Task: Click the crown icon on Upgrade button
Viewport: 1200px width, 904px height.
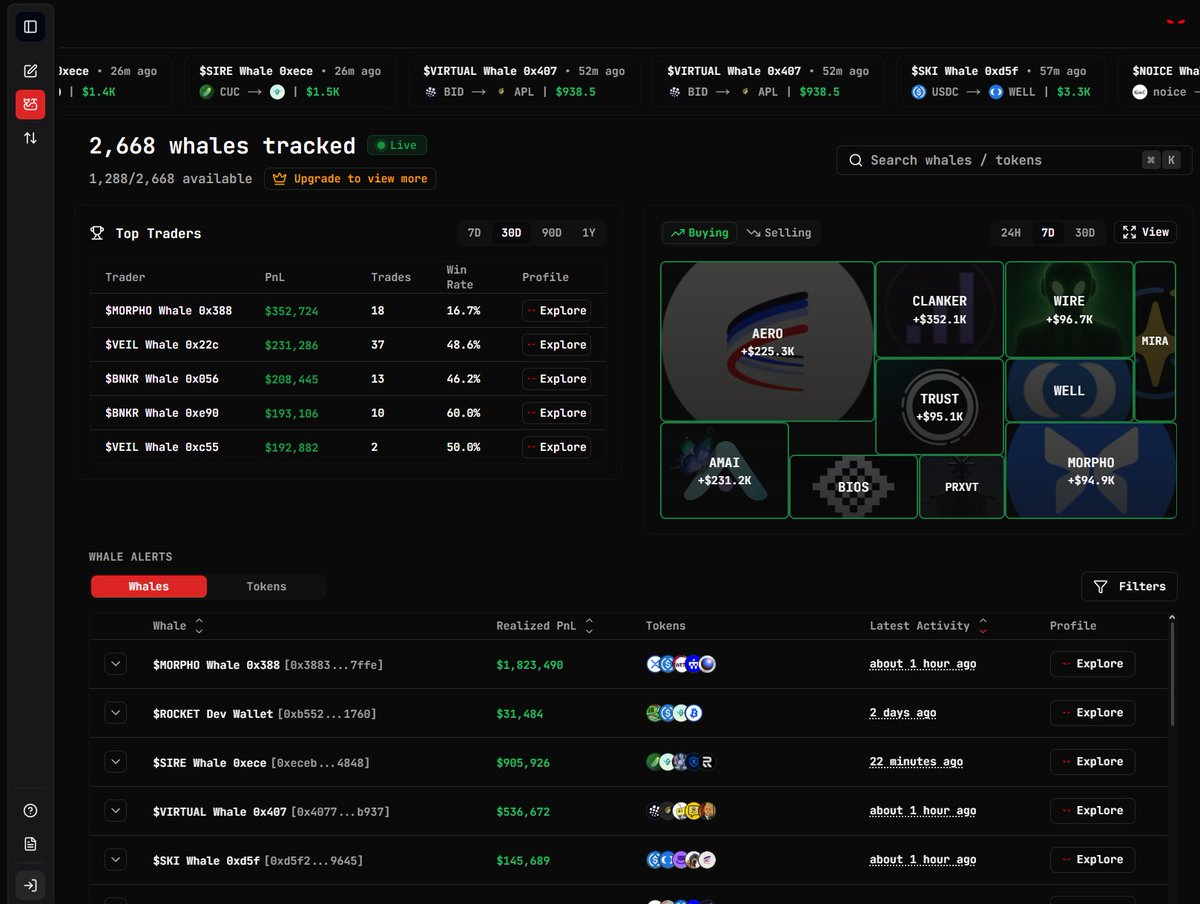Action: pos(280,179)
